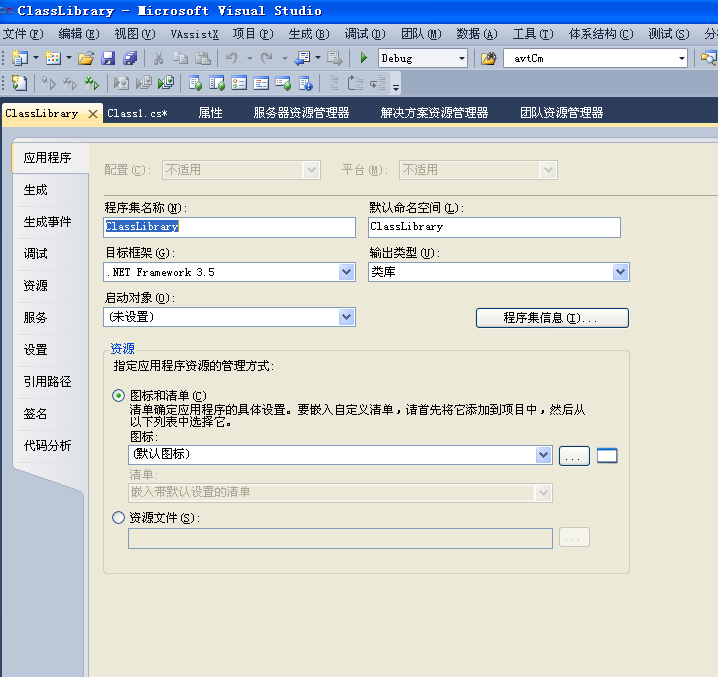Click the debug tests in context icon
The image size is (718, 677).
tap(166, 83)
